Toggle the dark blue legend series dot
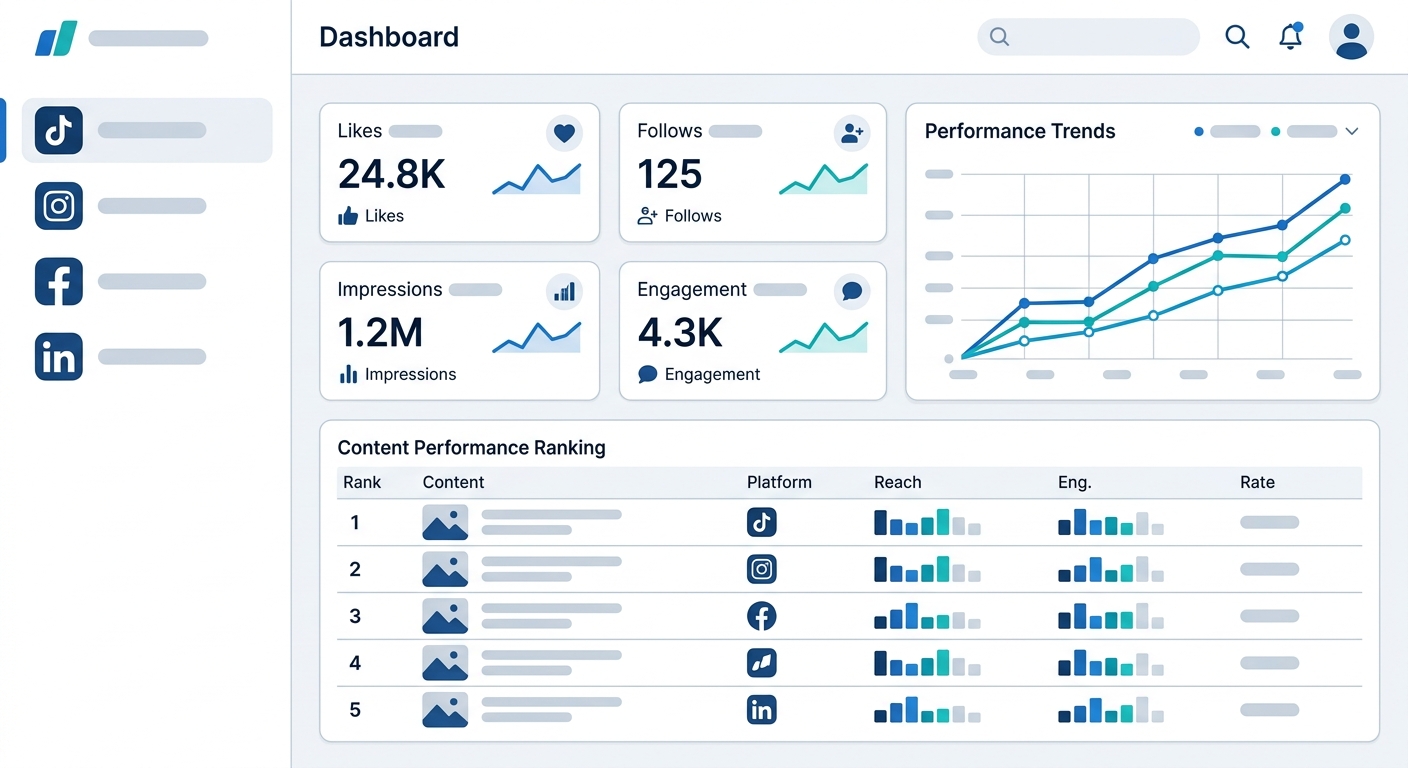 tap(1199, 131)
